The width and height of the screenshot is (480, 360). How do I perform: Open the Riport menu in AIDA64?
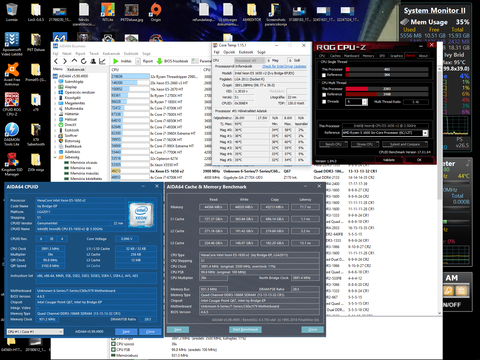pyautogui.click(x=80, y=53)
